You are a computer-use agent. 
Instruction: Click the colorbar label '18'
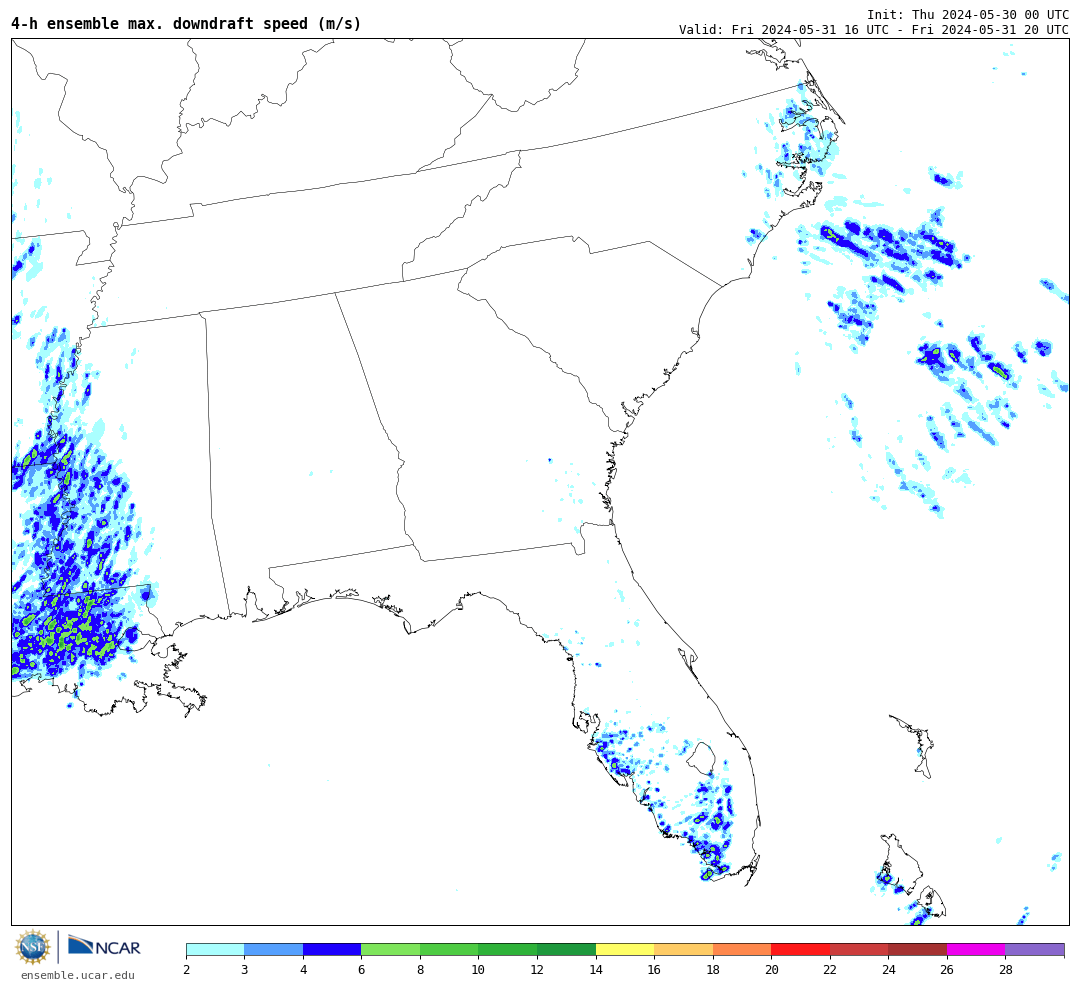(713, 969)
